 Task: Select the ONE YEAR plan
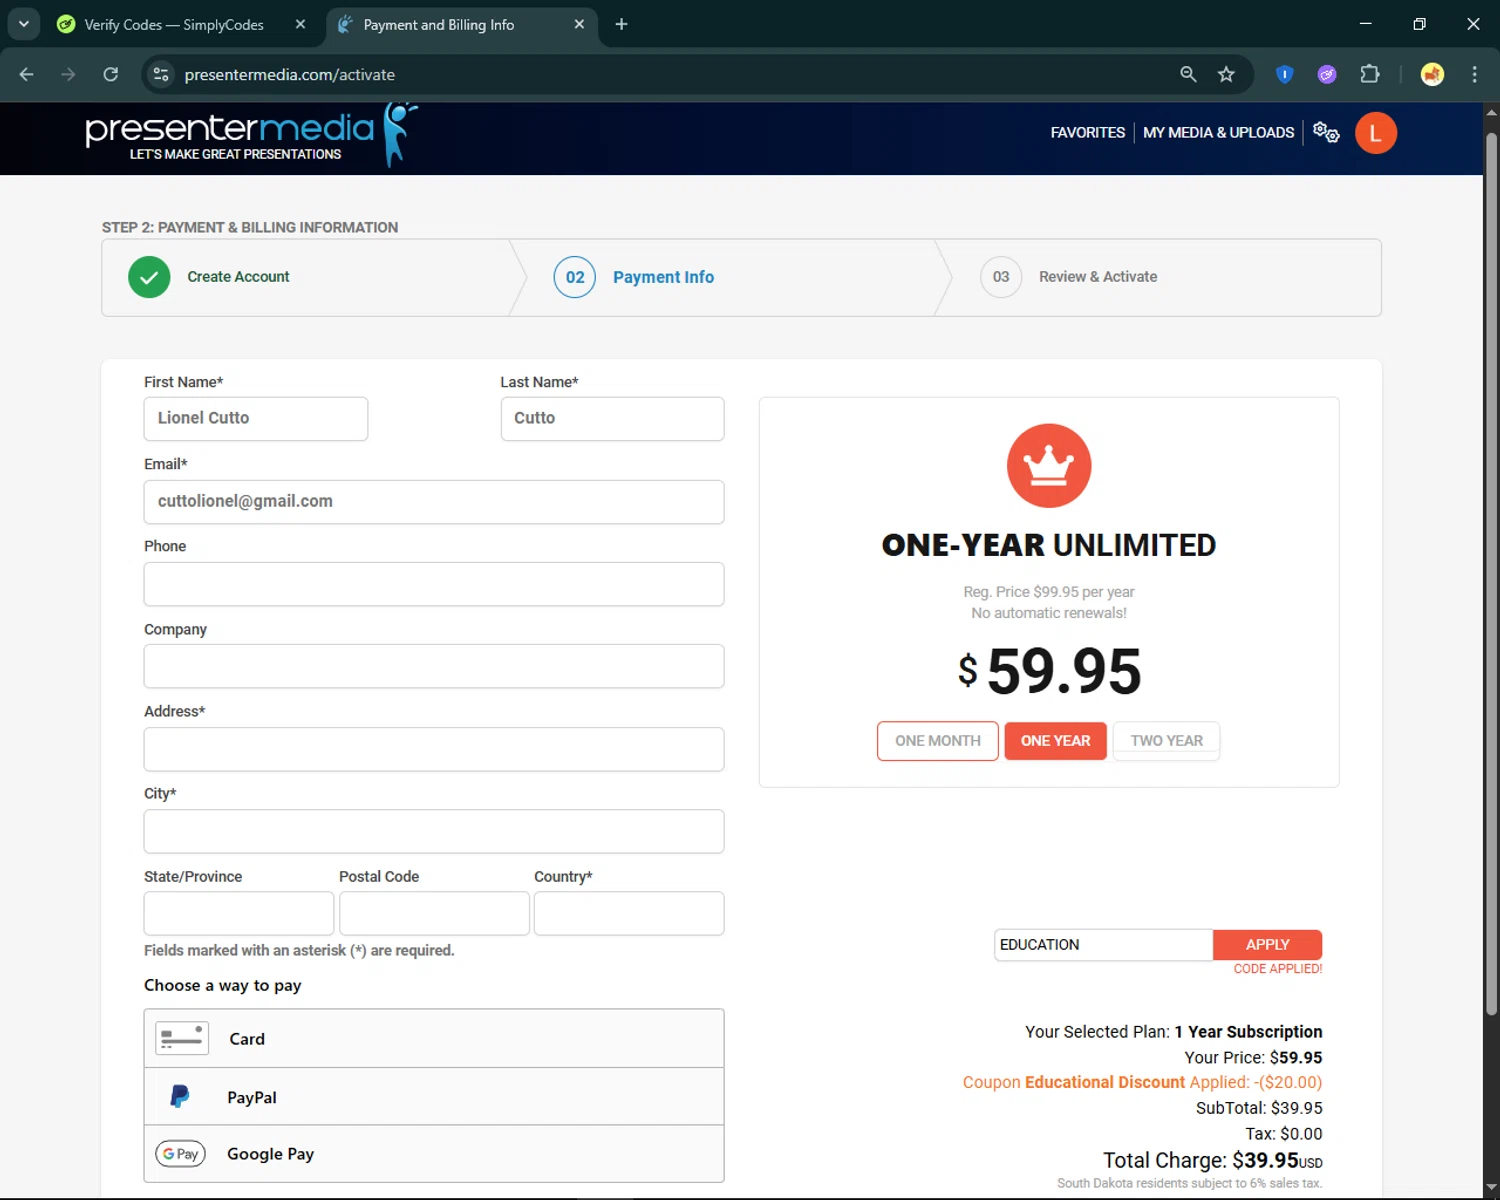click(1055, 741)
